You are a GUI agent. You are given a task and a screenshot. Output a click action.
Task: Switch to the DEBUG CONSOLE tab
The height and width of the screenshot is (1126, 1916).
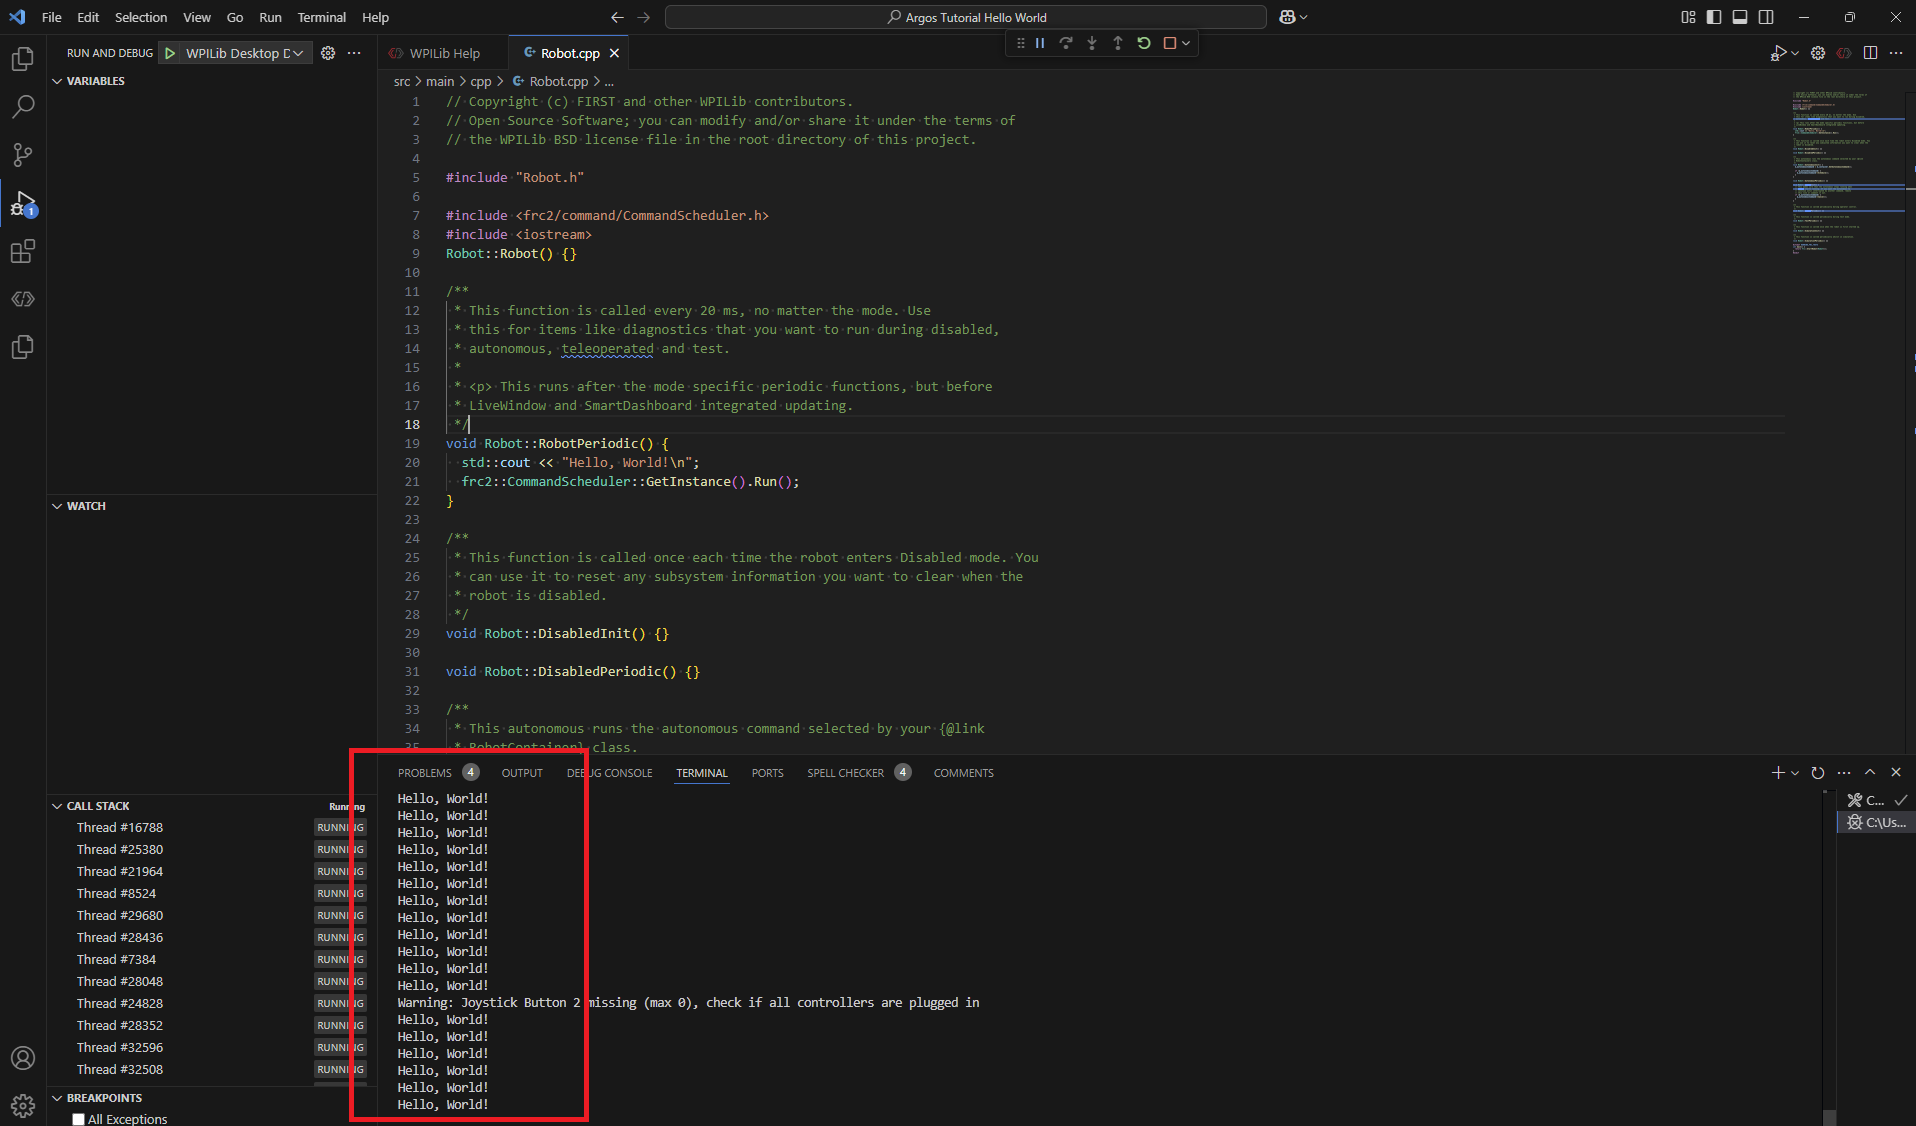(609, 773)
